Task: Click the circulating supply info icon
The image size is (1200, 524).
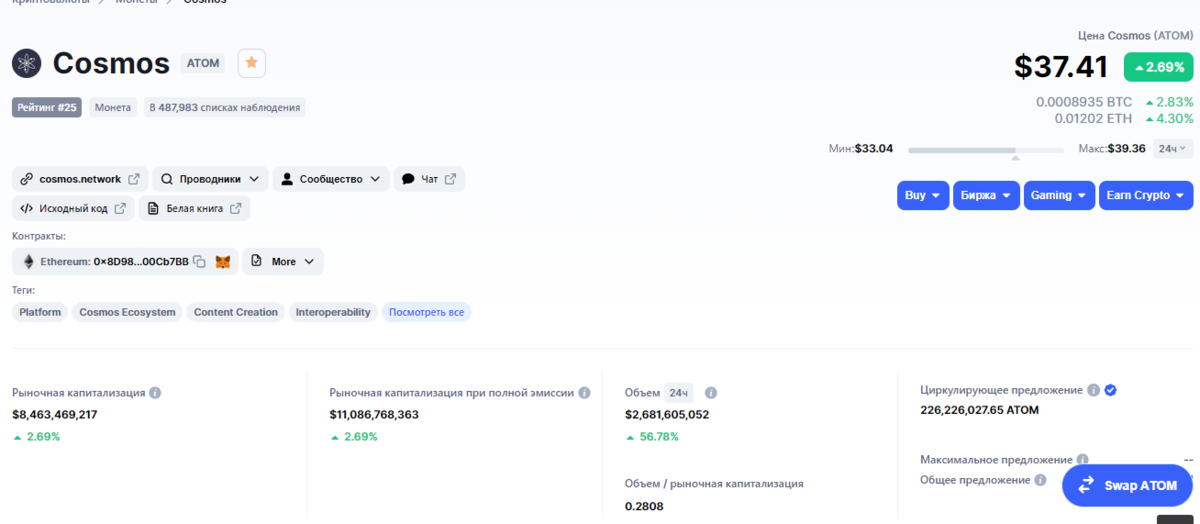Action: pyautogui.click(x=1093, y=390)
